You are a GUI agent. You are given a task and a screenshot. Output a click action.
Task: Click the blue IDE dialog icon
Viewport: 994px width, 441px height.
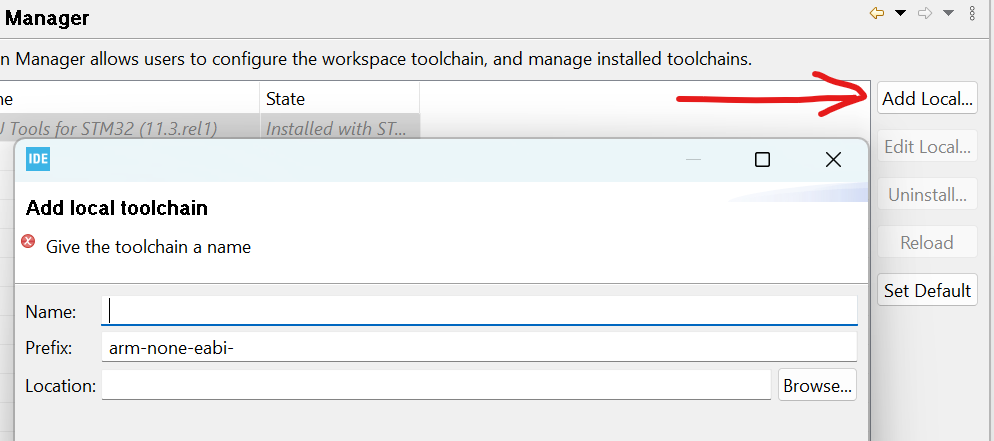coord(38,159)
